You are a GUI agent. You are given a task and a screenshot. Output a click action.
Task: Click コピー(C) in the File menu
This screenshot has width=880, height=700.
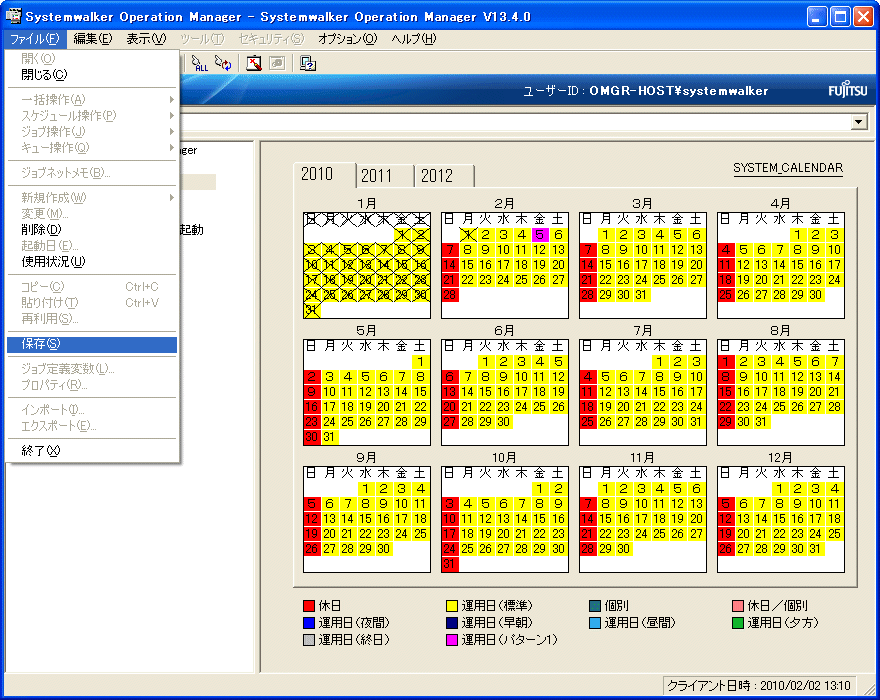pos(92,287)
